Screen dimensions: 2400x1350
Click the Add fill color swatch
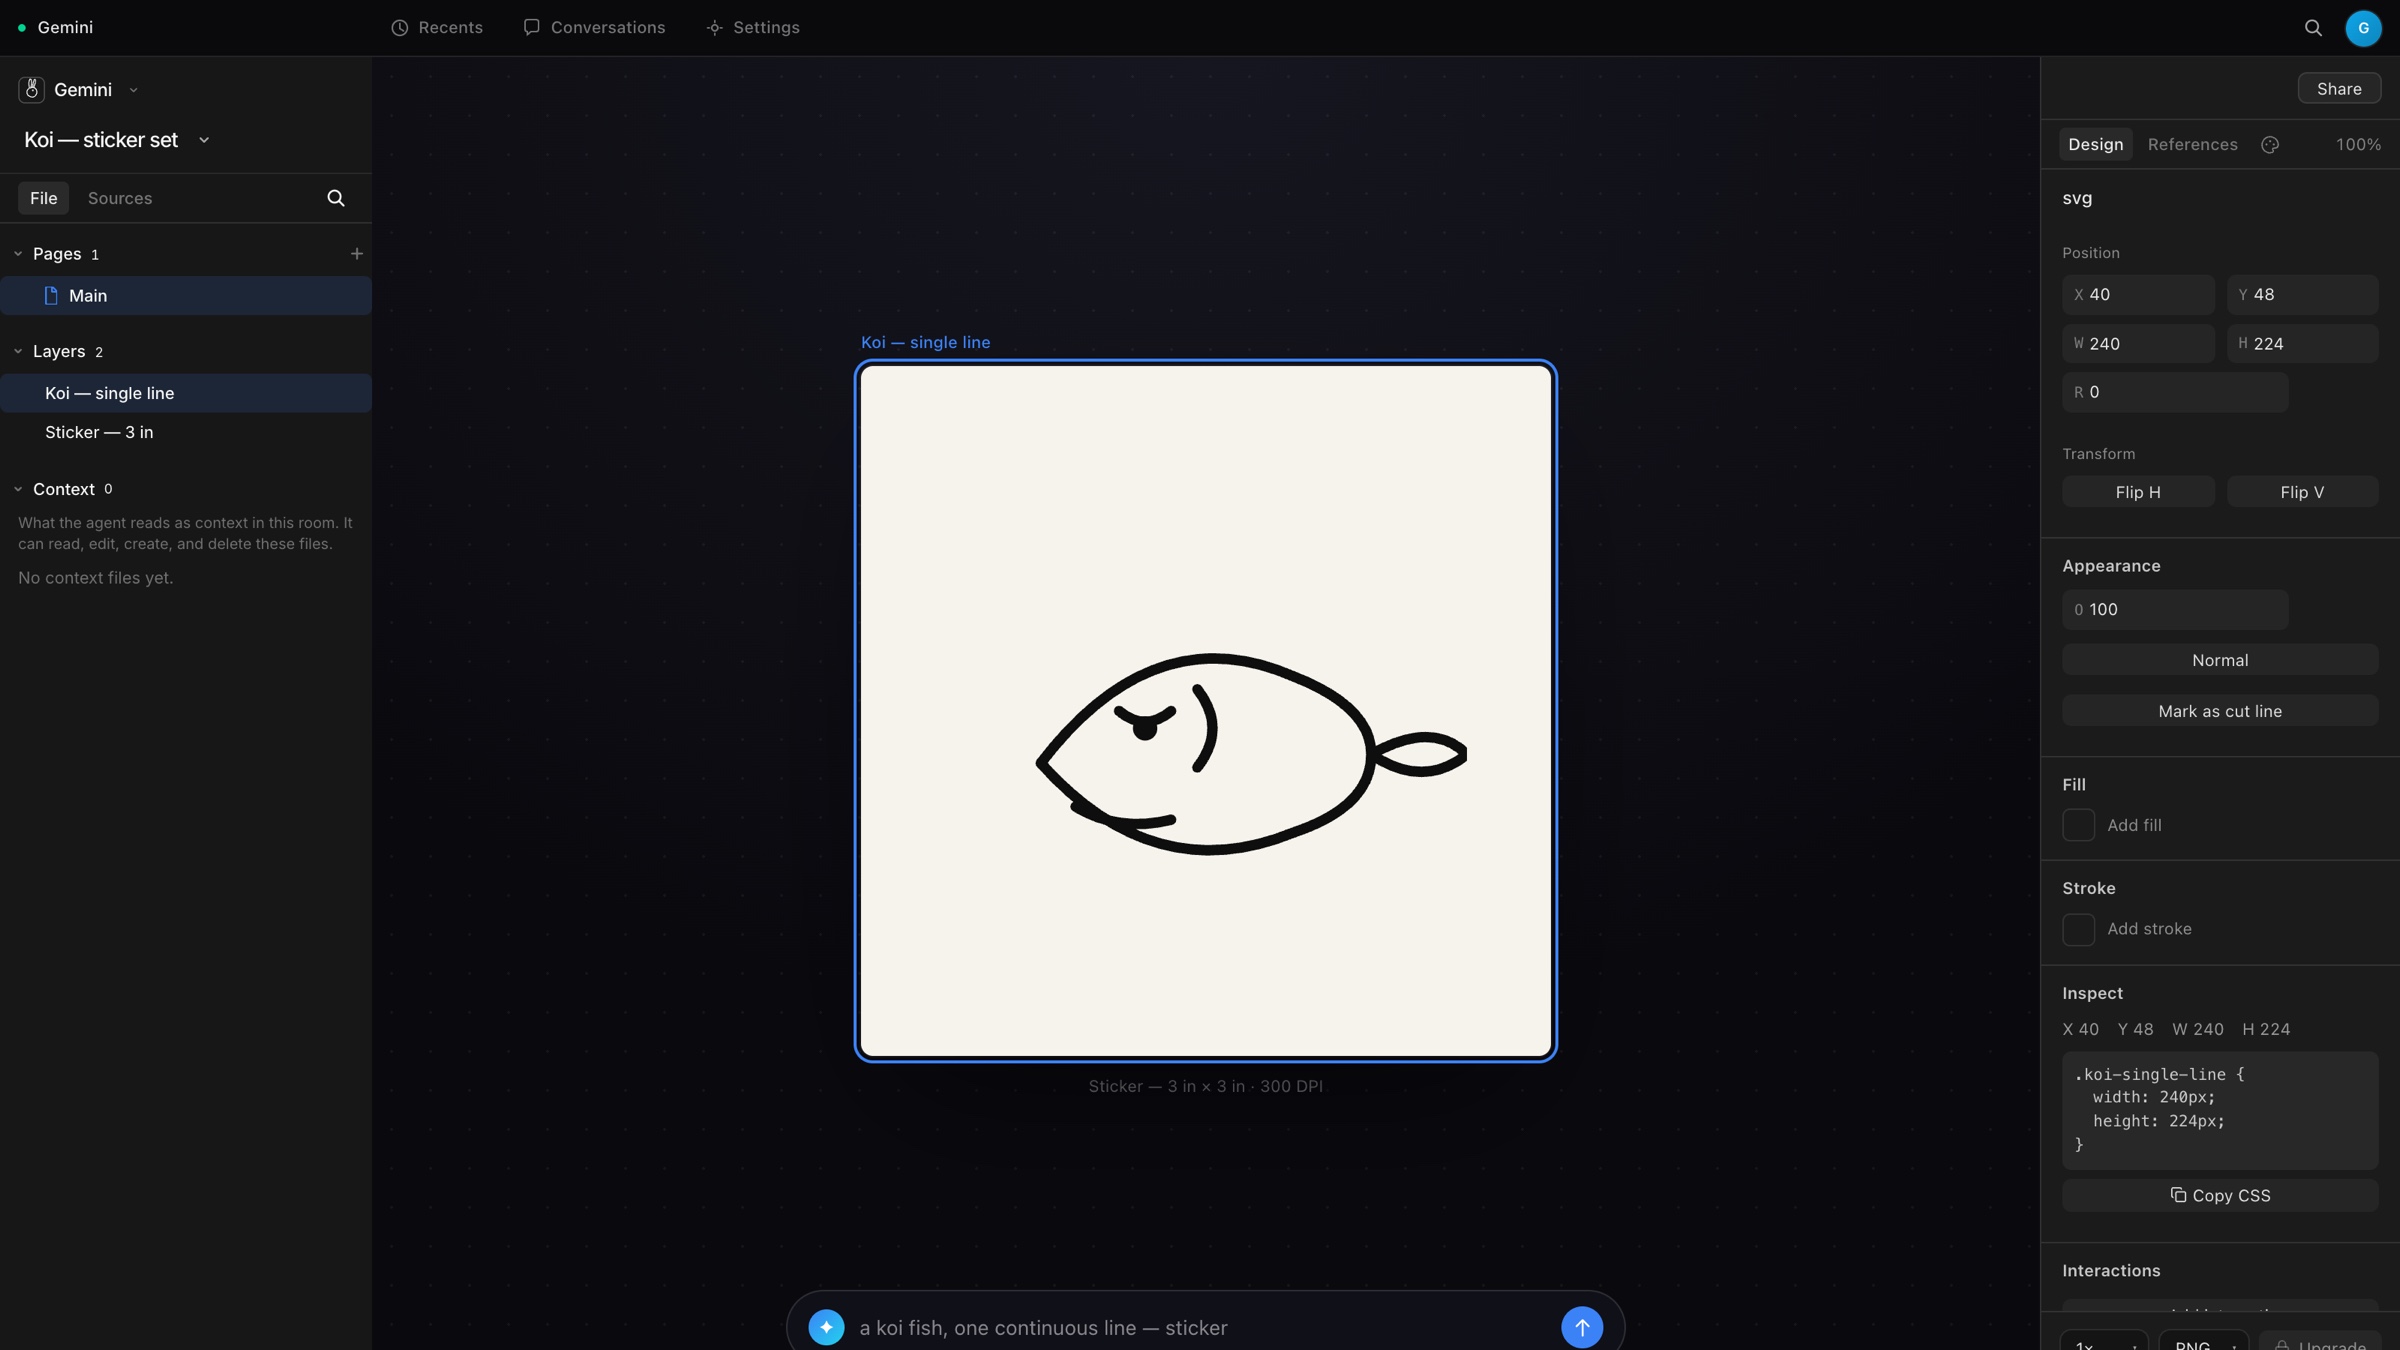point(2078,825)
